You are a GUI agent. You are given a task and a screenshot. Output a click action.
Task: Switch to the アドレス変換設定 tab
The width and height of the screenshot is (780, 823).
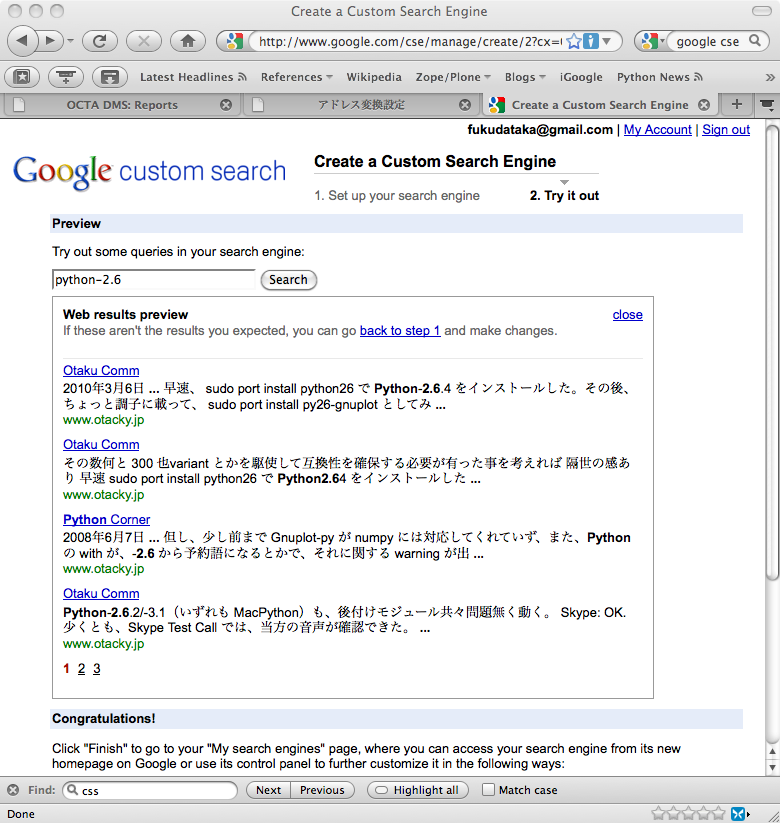click(361, 105)
